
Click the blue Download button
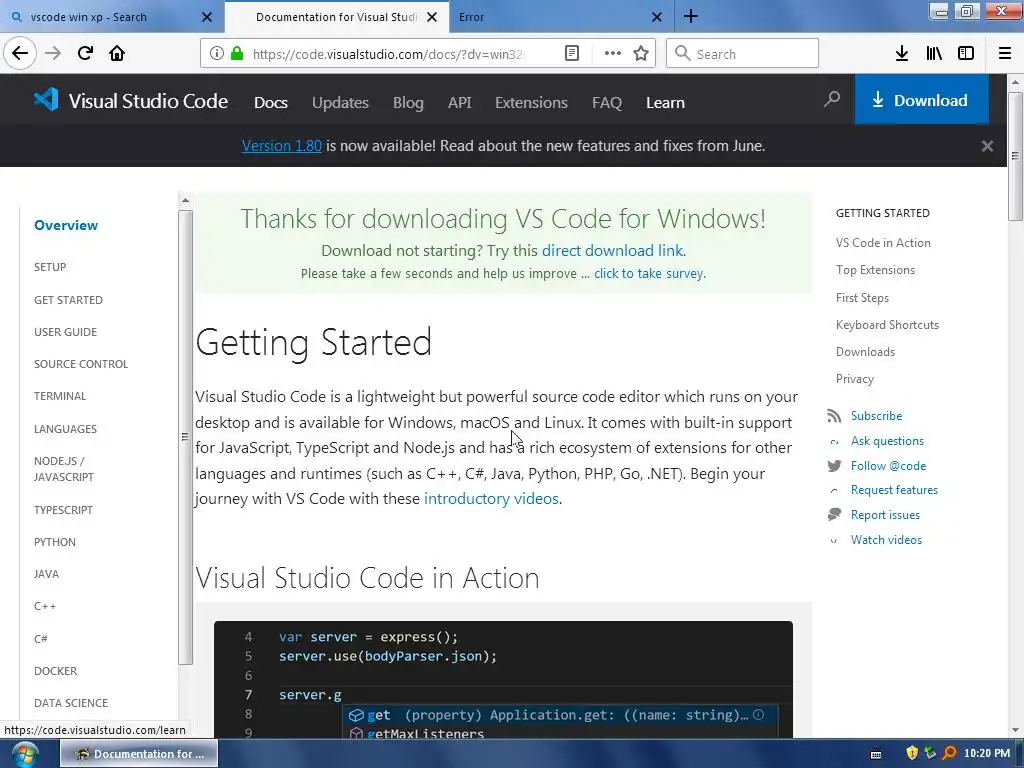pyautogui.click(x=921, y=99)
